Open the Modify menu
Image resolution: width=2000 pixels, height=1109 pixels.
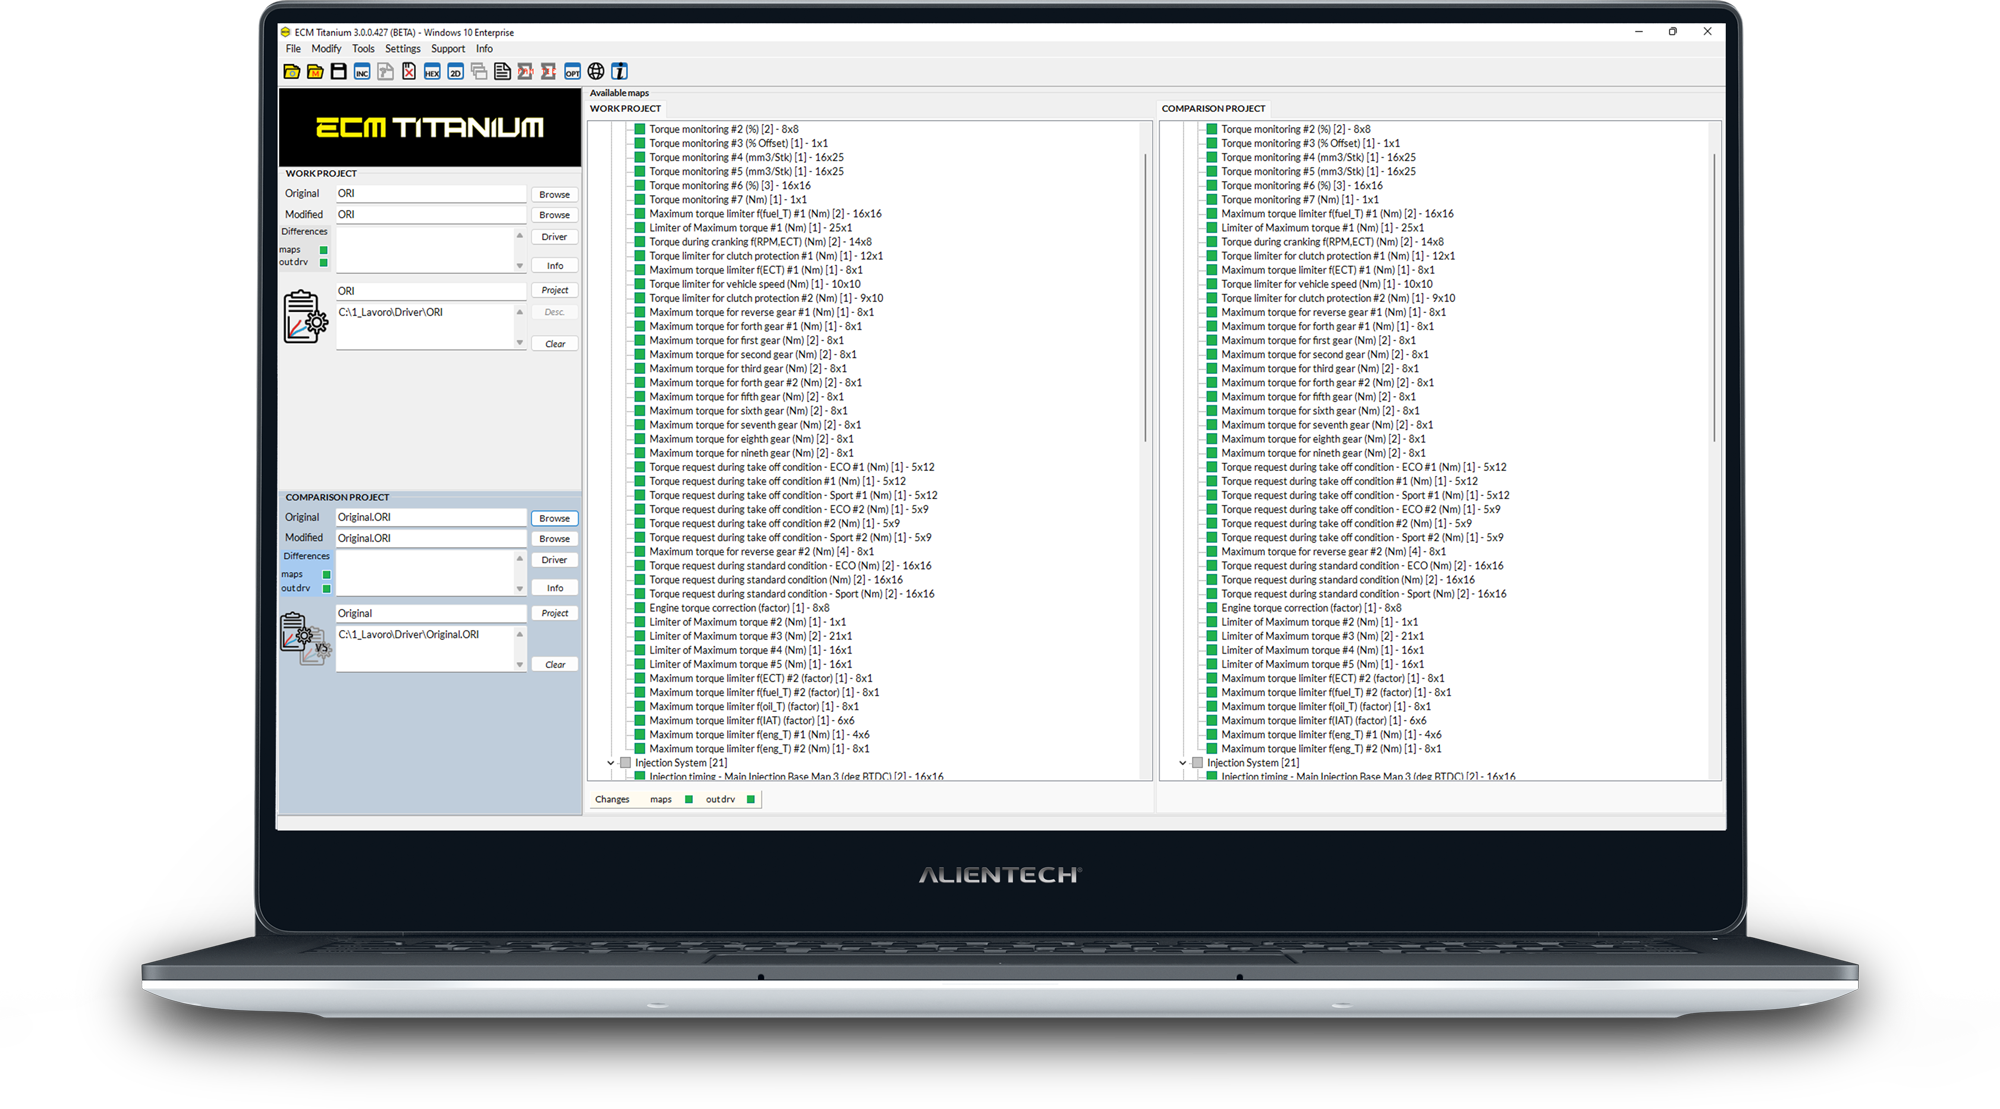326,49
